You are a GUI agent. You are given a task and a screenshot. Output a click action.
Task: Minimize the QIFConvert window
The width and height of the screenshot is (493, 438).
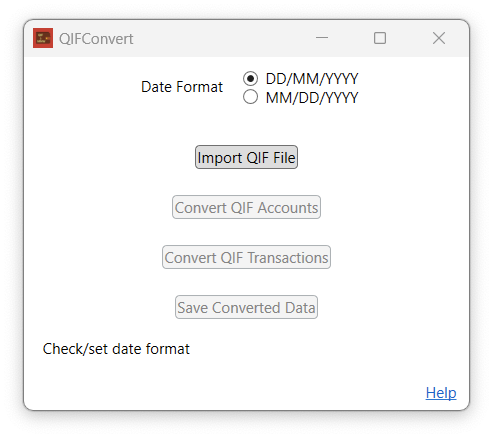322,38
